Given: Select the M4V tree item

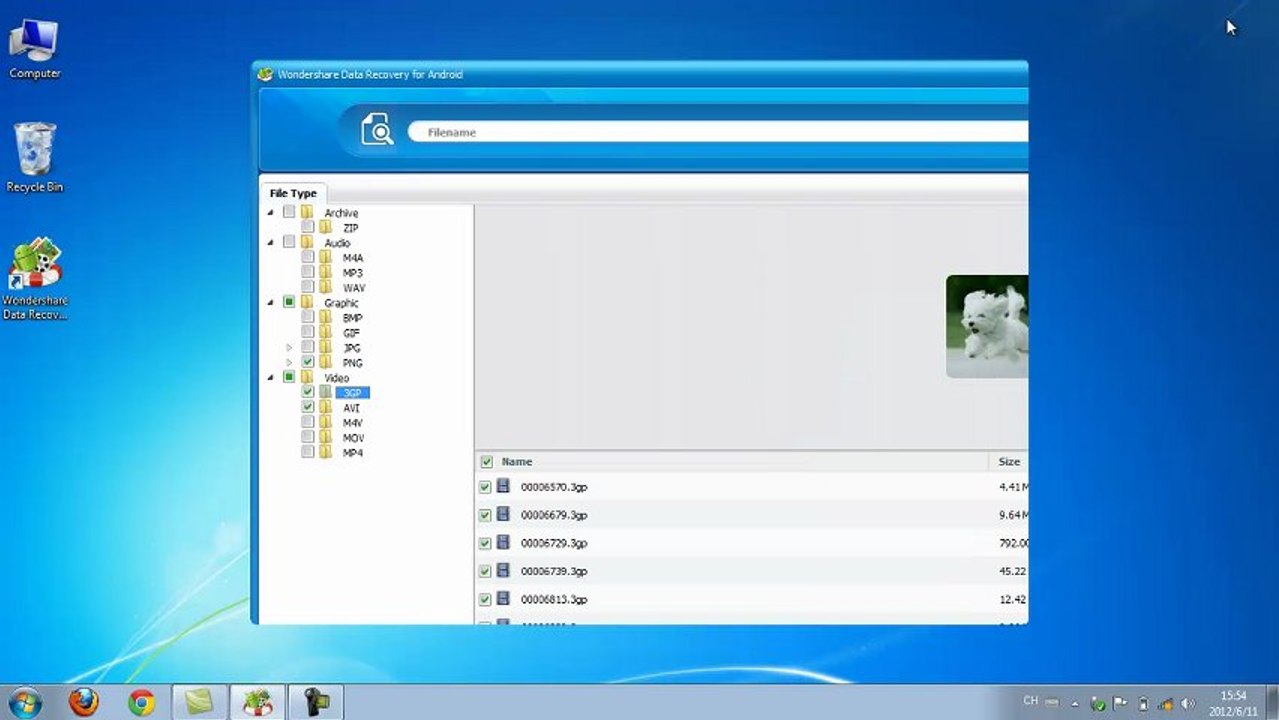Looking at the screenshot, I should (x=352, y=423).
